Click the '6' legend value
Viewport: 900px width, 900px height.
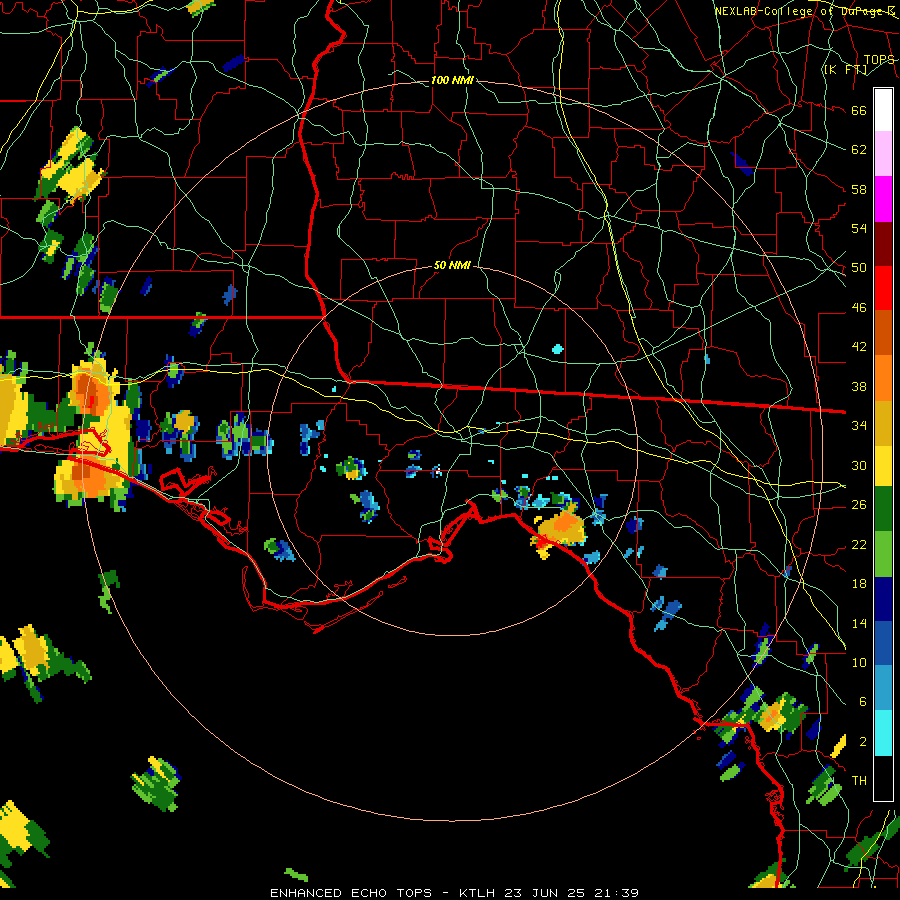point(863,701)
